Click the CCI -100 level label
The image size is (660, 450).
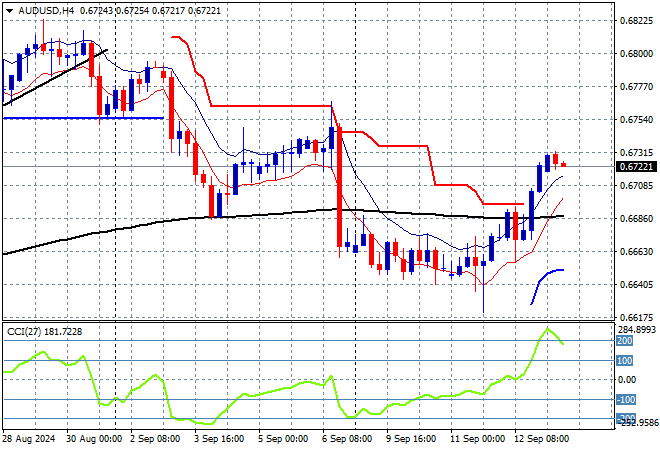(626, 399)
